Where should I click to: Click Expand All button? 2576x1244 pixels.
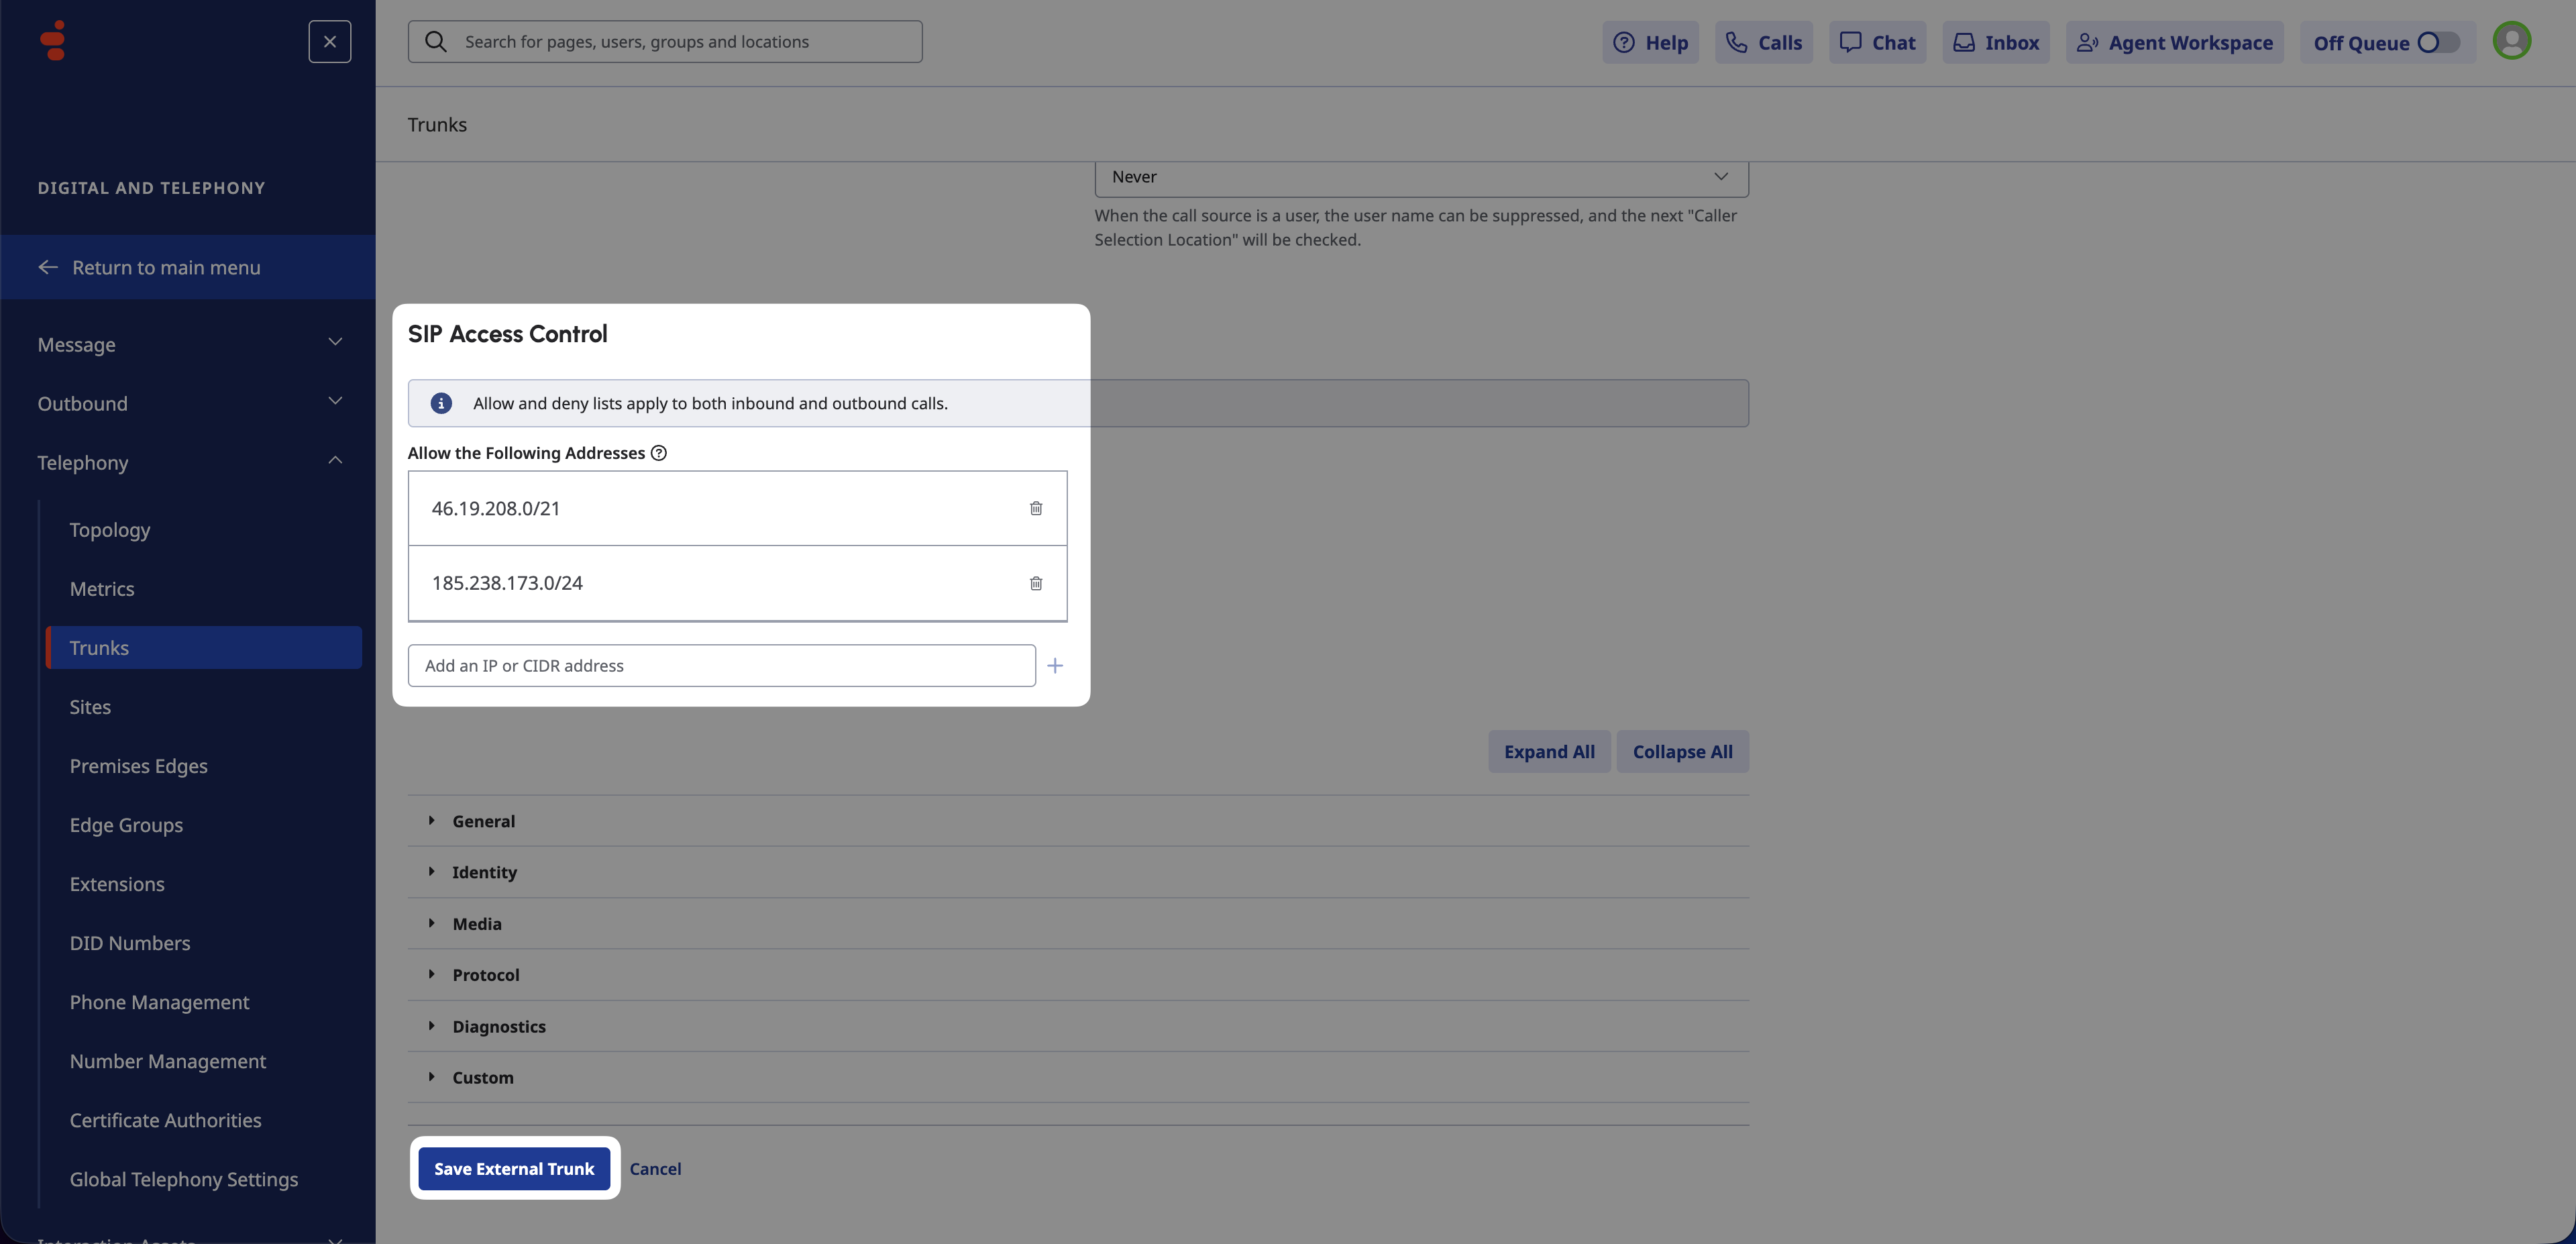click(1549, 751)
